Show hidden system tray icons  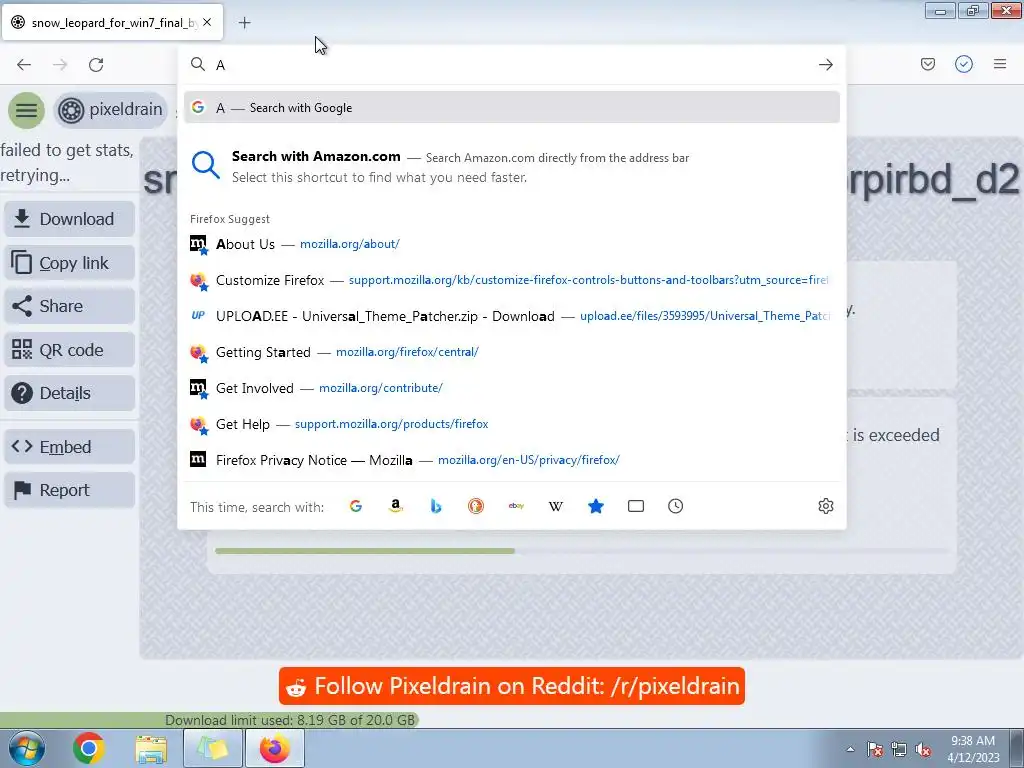click(850, 749)
